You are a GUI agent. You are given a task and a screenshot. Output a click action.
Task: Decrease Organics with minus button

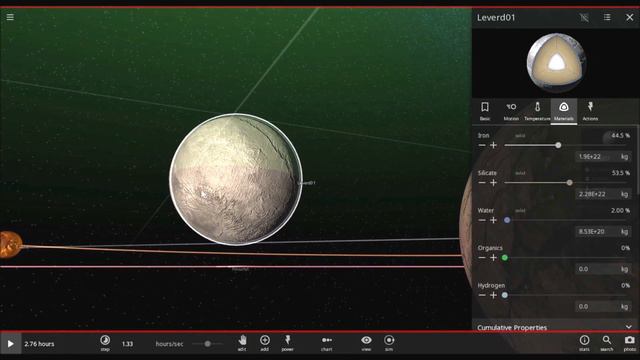(482, 258)
